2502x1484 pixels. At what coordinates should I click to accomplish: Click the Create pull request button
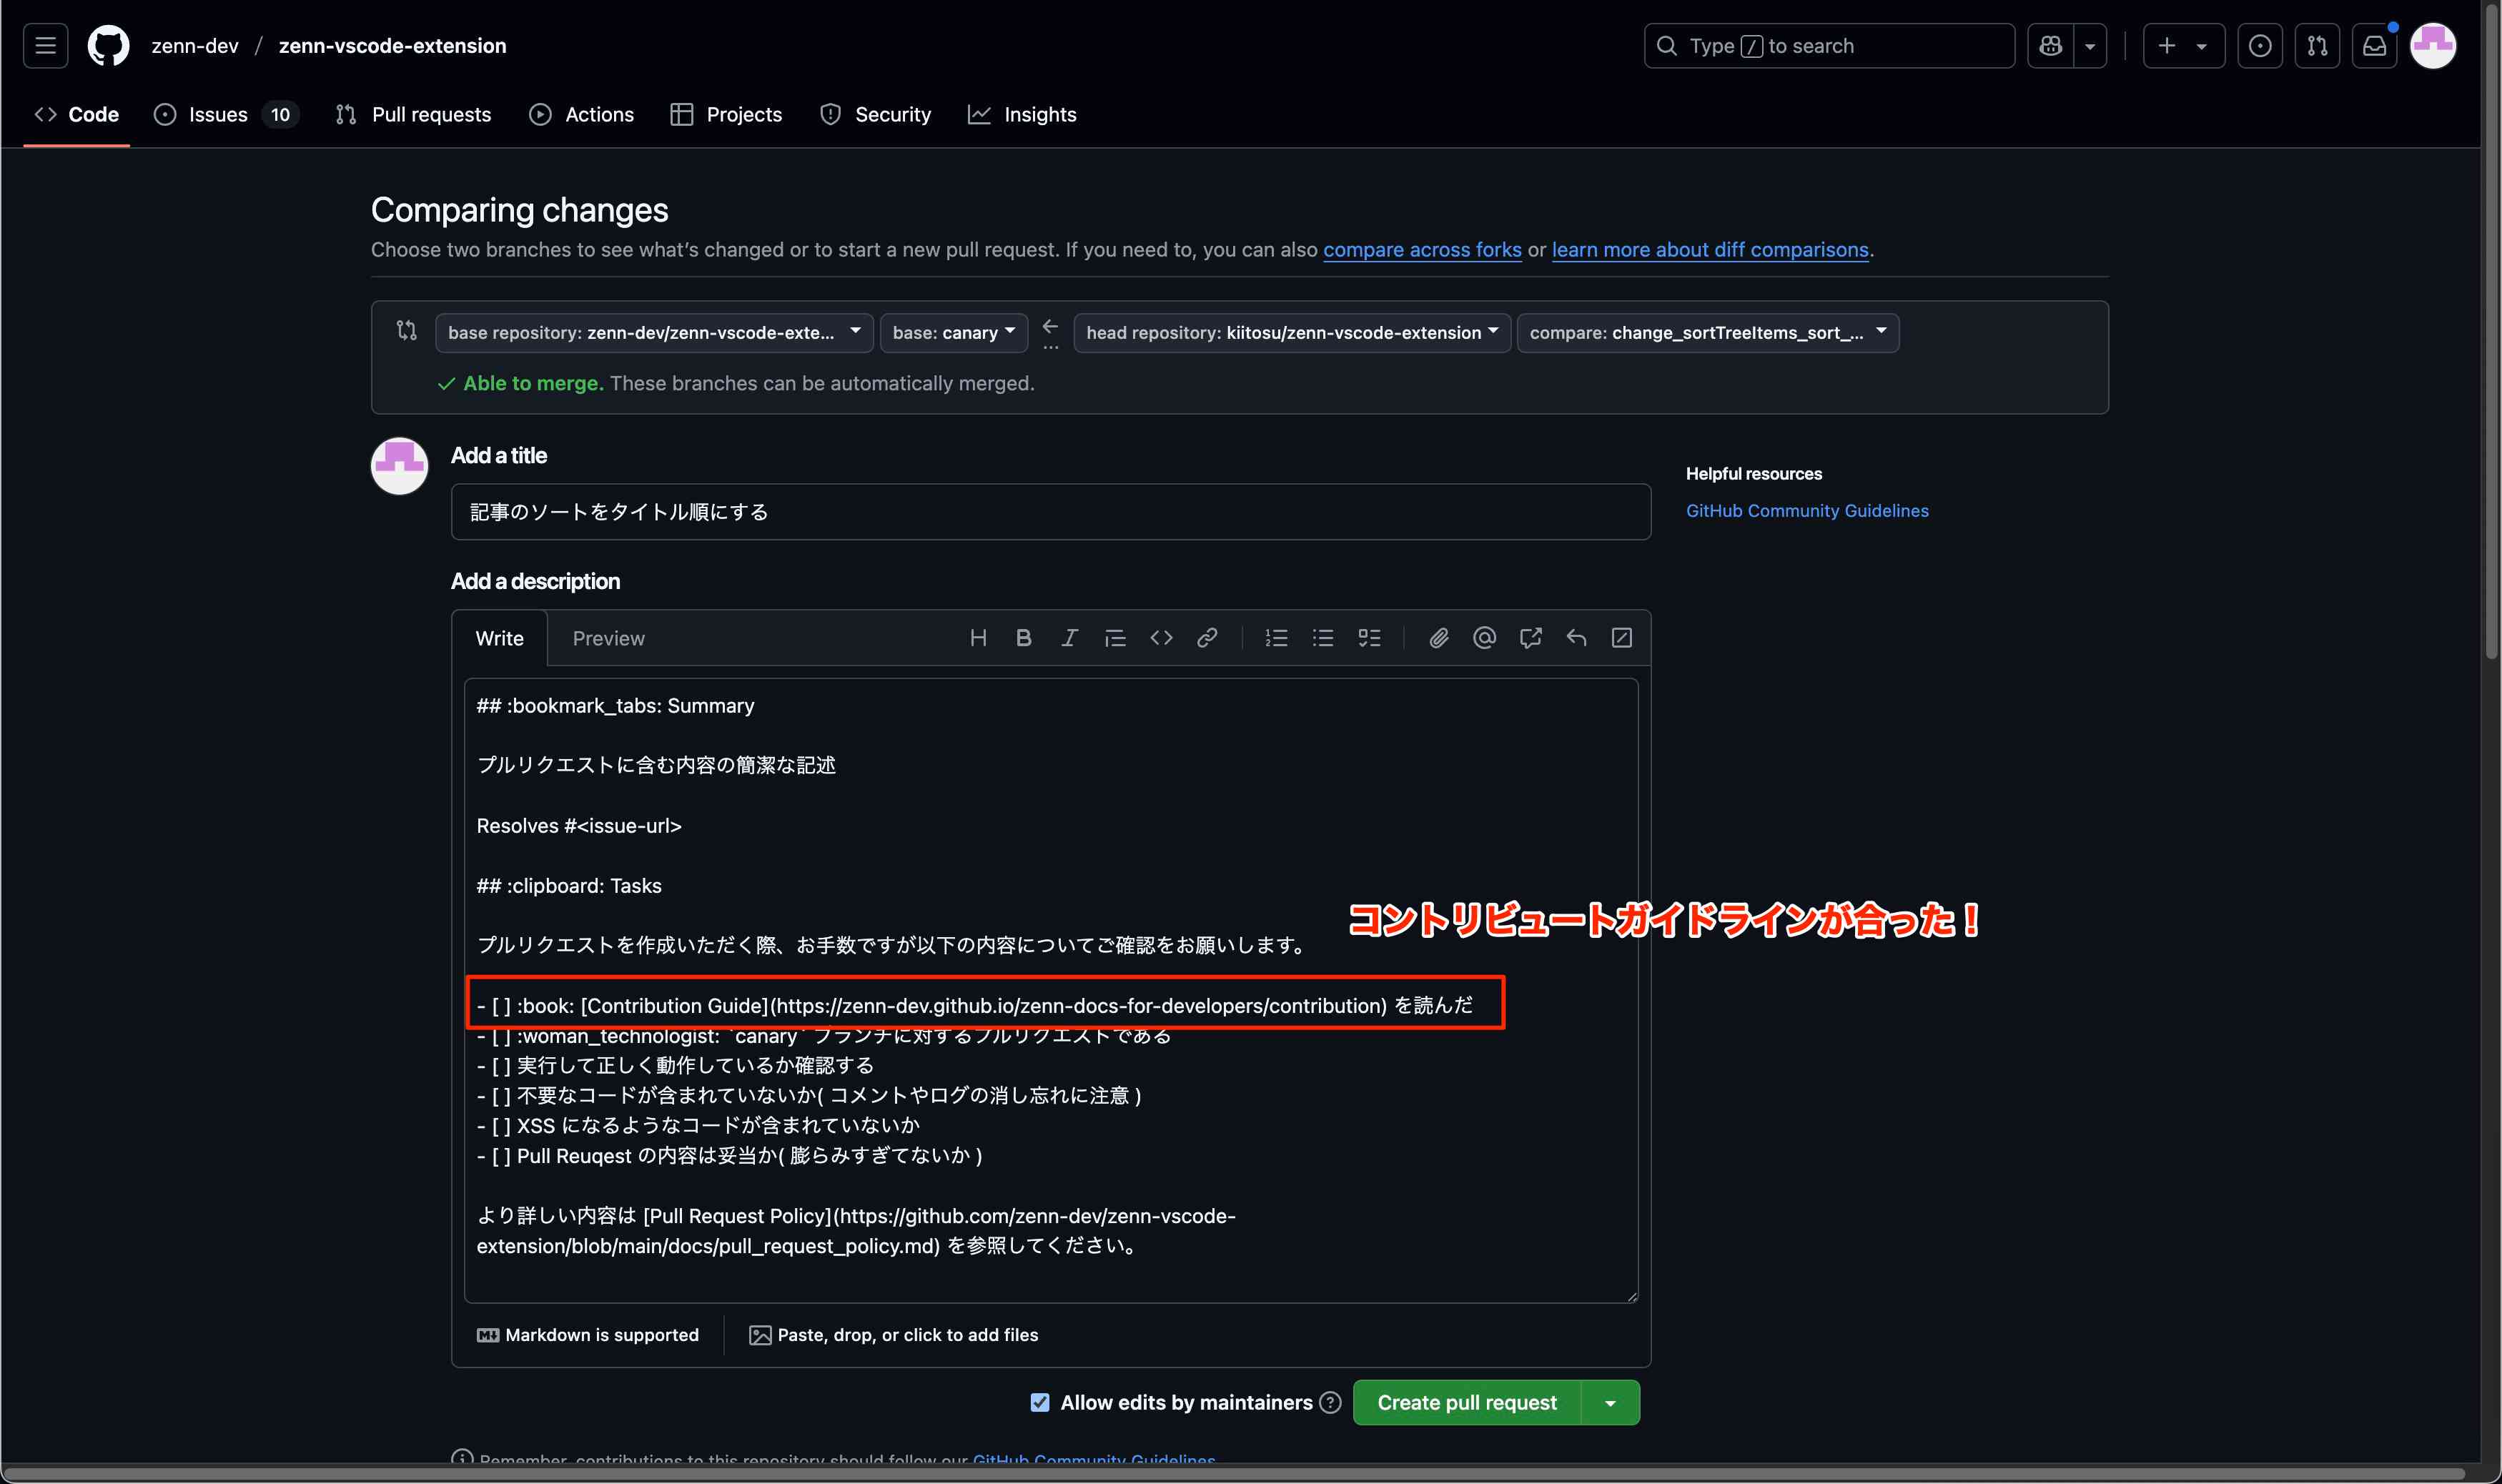tap(1466, 1402)
